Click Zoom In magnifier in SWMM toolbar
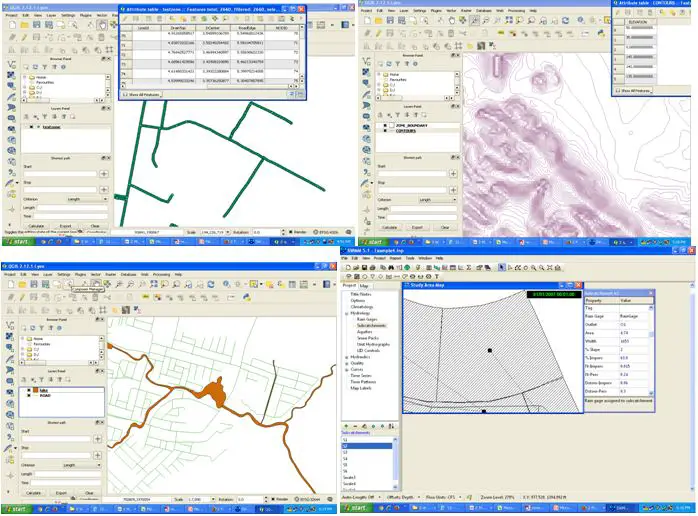698x516 pixels. click(x=533, y=268)
